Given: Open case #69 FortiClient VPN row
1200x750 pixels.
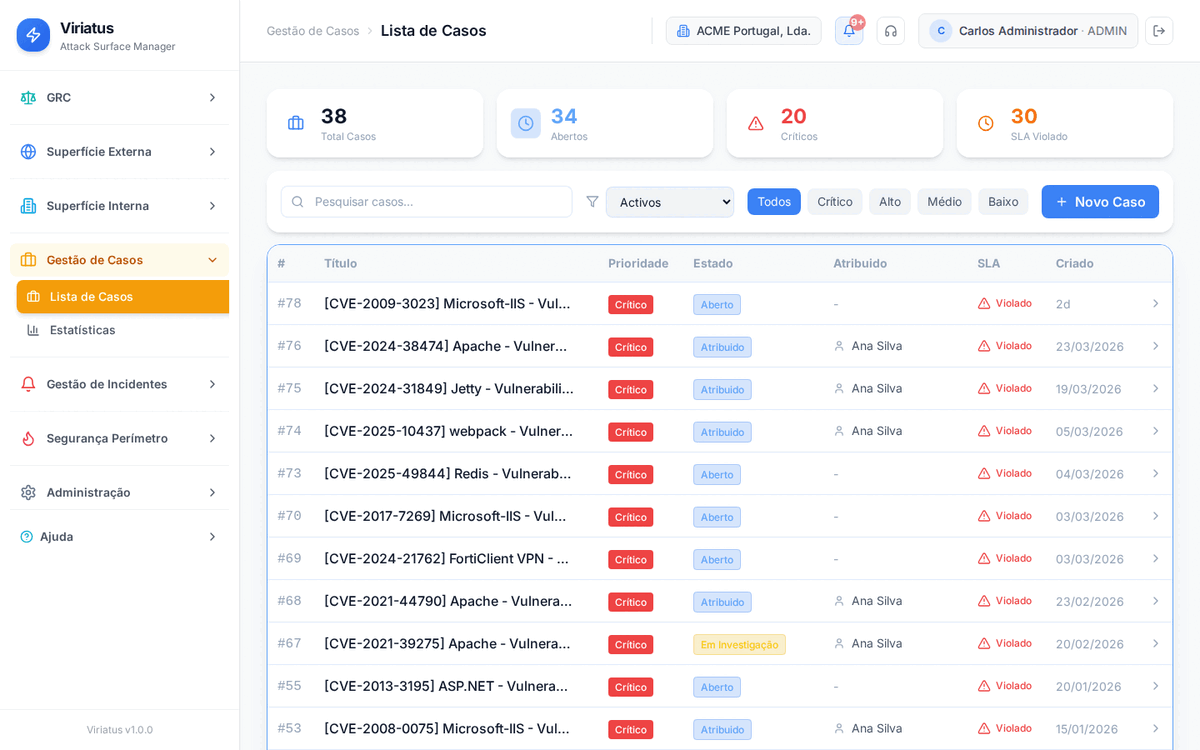Looking at the screenshot, I should [446, 559].
